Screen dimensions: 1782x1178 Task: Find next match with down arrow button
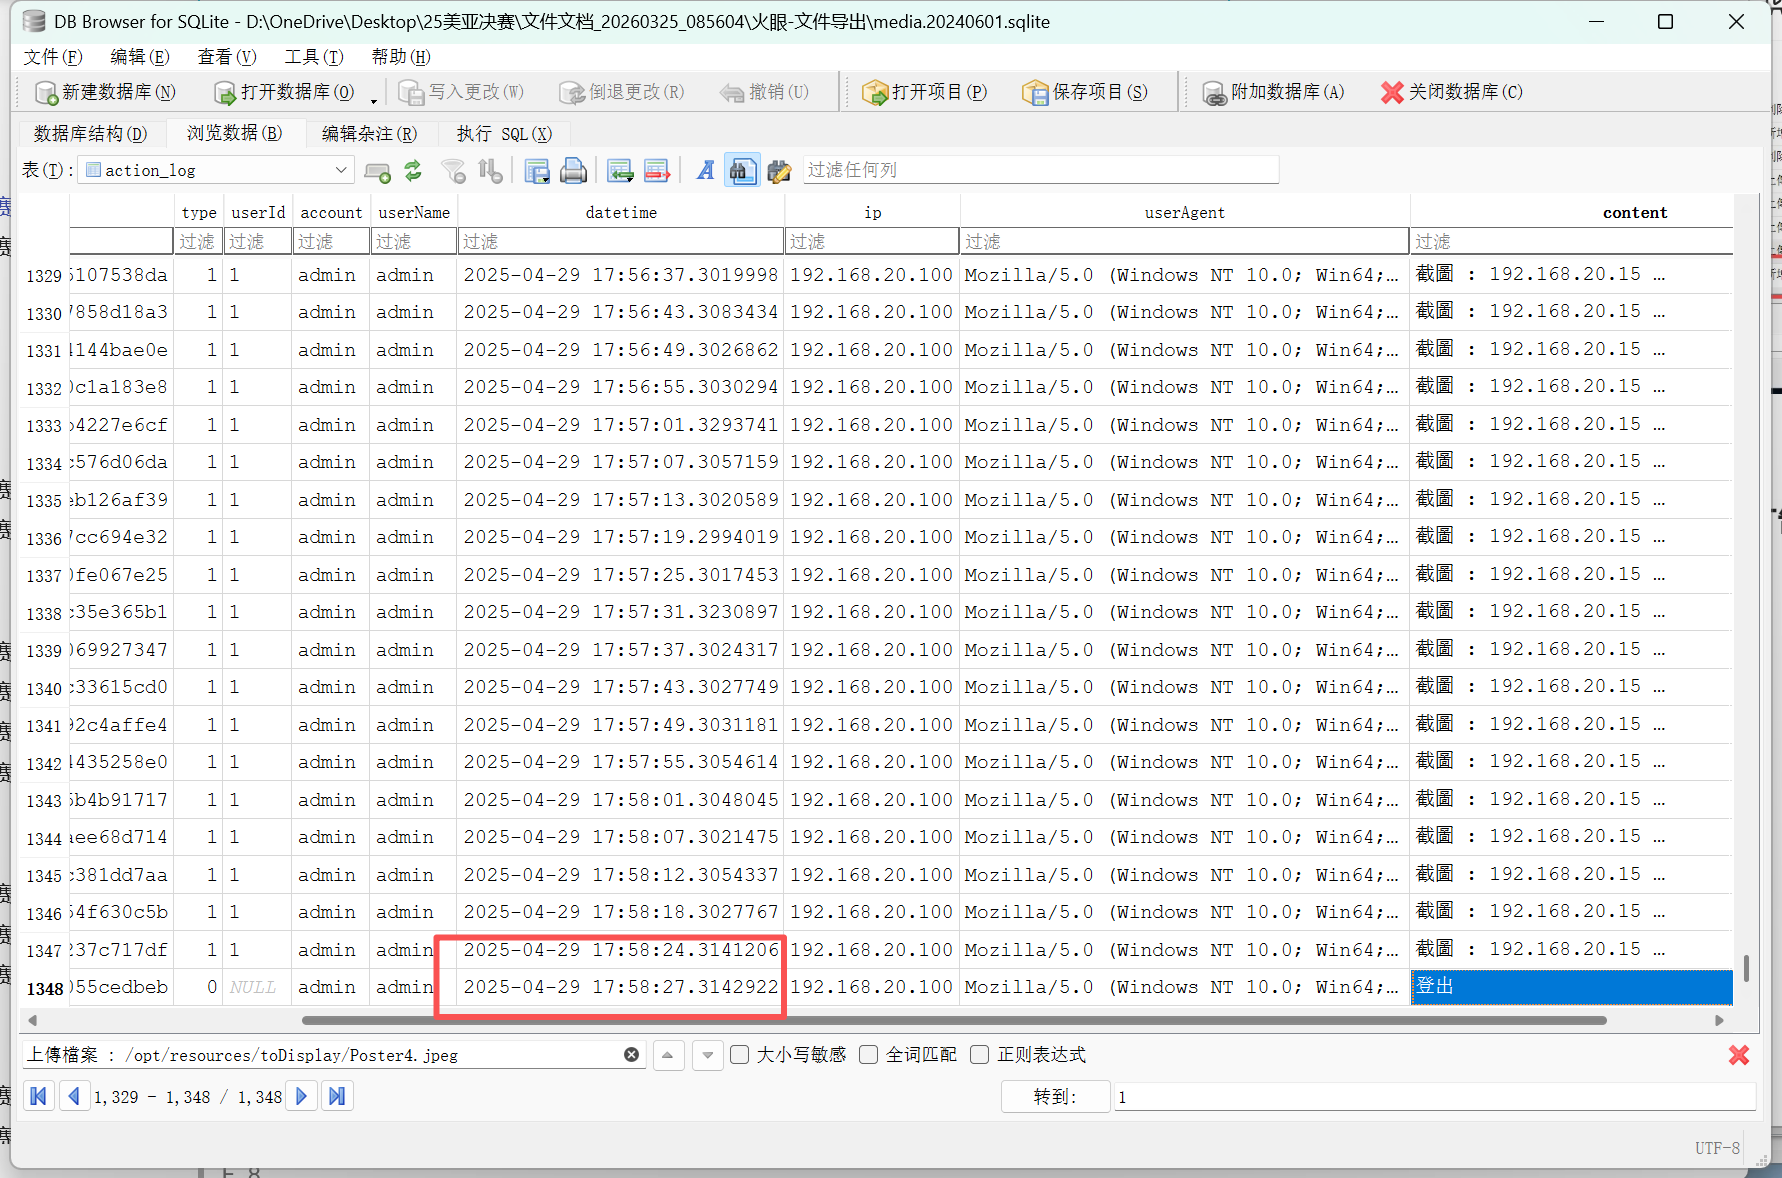(x=708, y=1055)
